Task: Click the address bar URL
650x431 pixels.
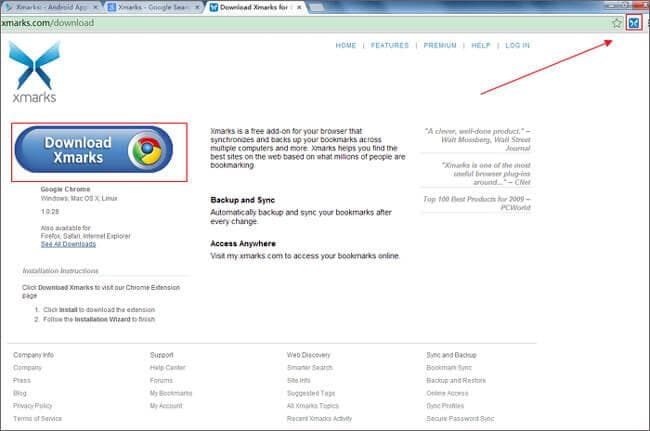Action: click(x=47, y=23)
